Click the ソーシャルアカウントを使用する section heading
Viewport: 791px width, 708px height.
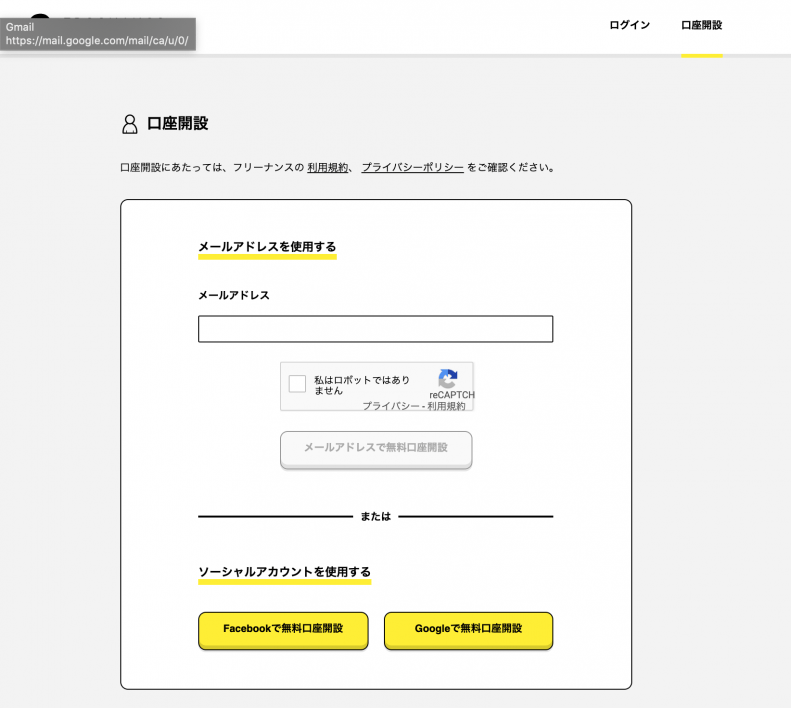pyautogui.click(x=284, y=572)
